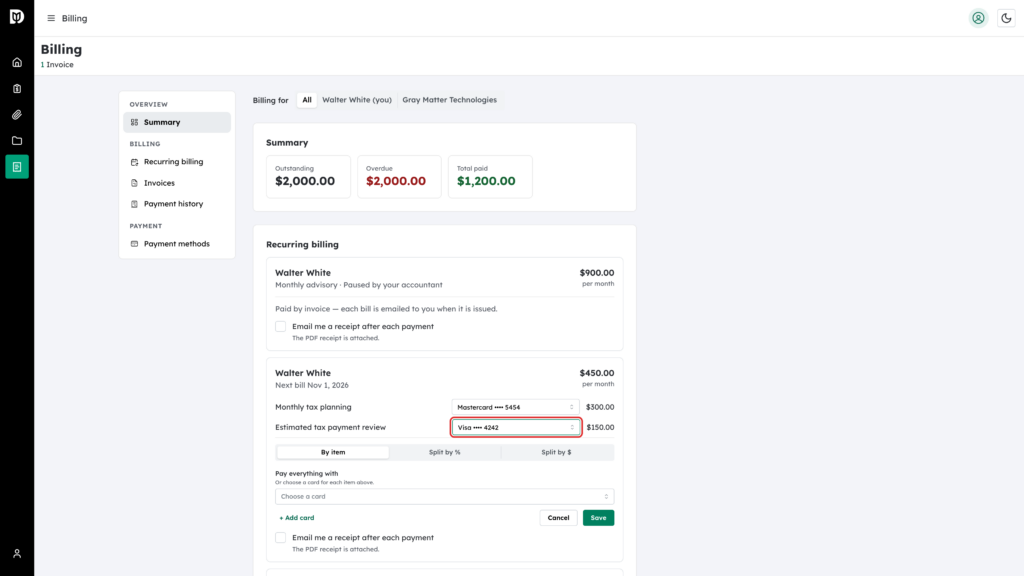This screenshot has height=576, width=1024.
Task: Switch to Split by $ option
Action: click(x=556, y=452)
